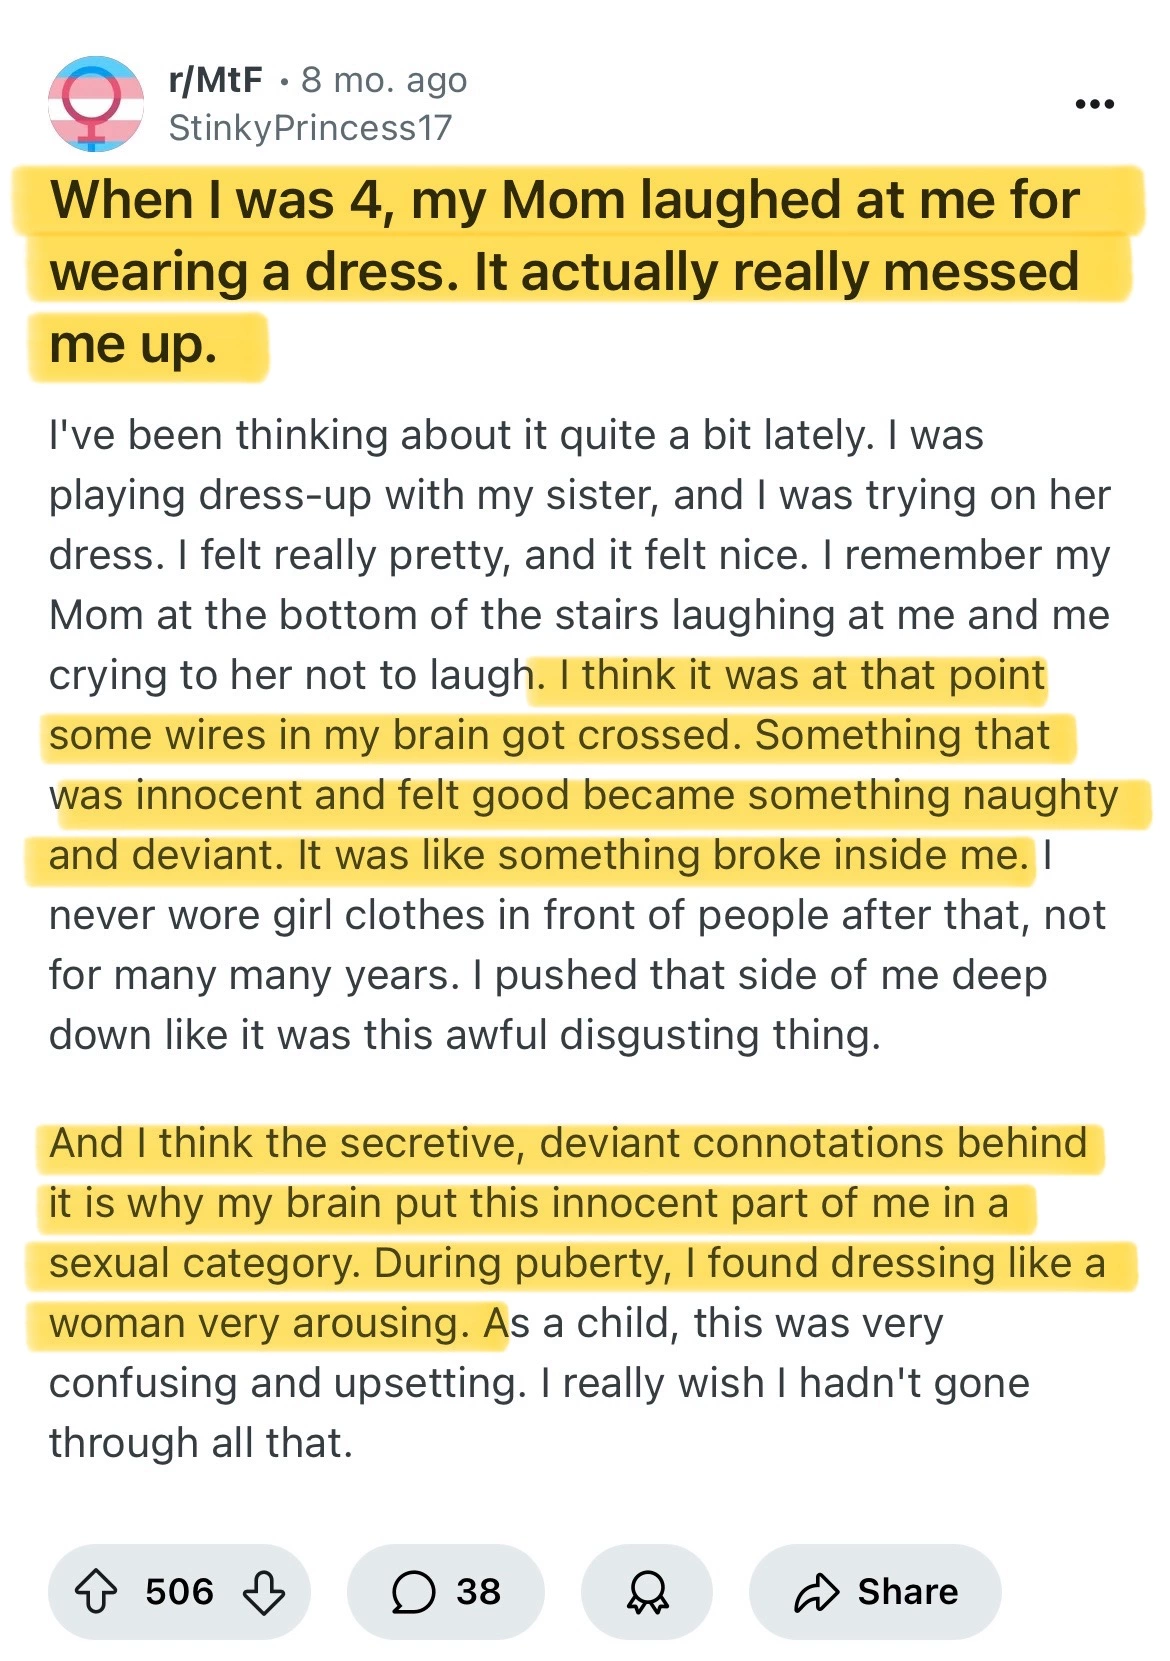Viewport: 1170px width, 1661px height.
Task: Give an award via the ribbon icon
Action: click(647, 1591)
